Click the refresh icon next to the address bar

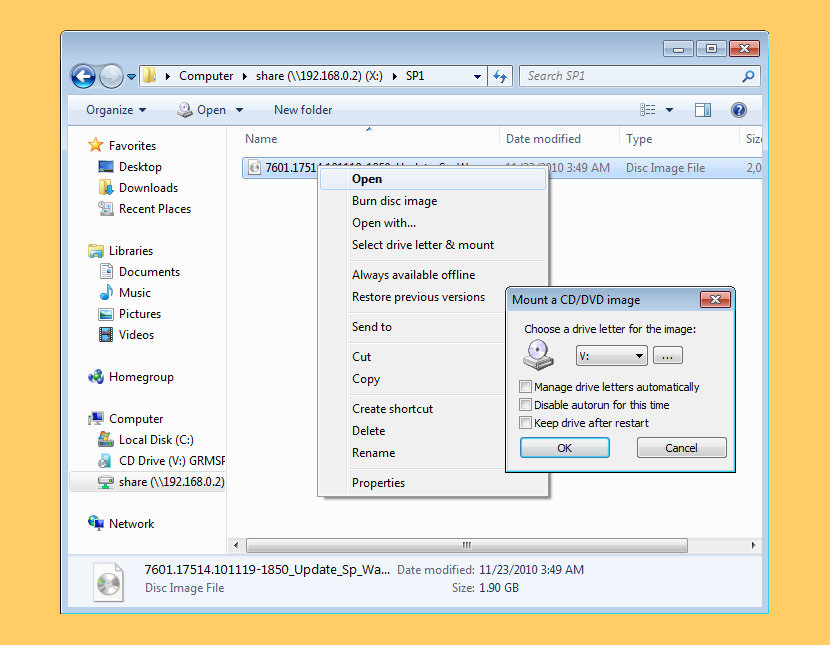tap(500, 75)
